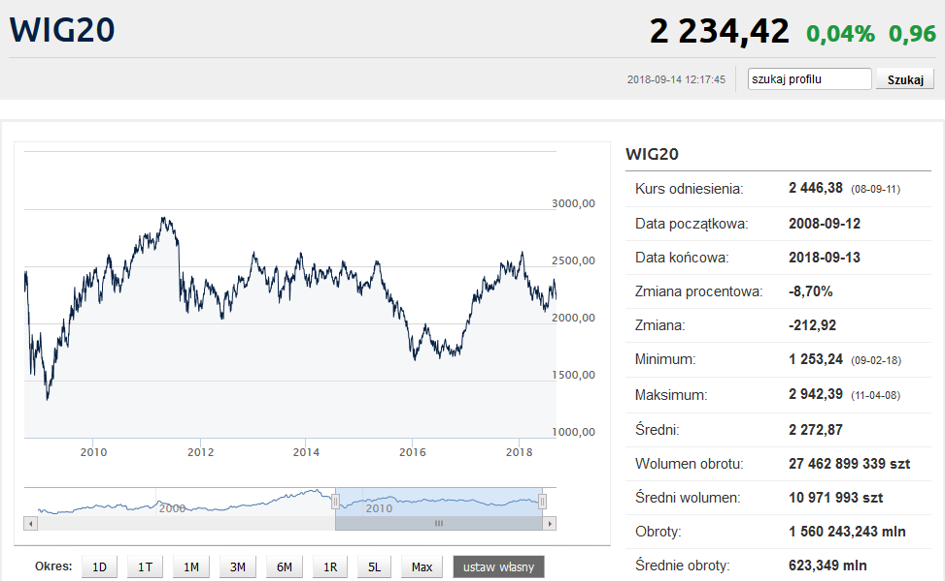Select the 3M period button
Screen dimensions: 945x581
(237, 567)
